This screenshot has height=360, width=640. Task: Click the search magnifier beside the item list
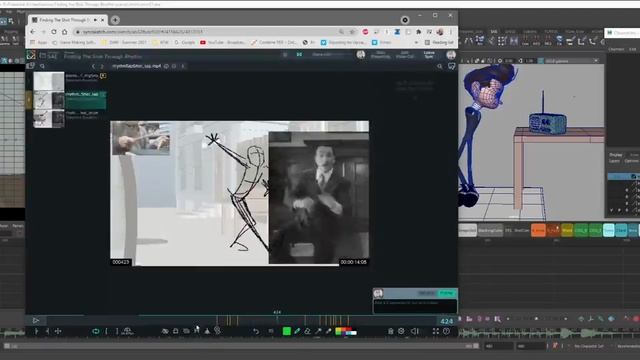click(42, 66)
